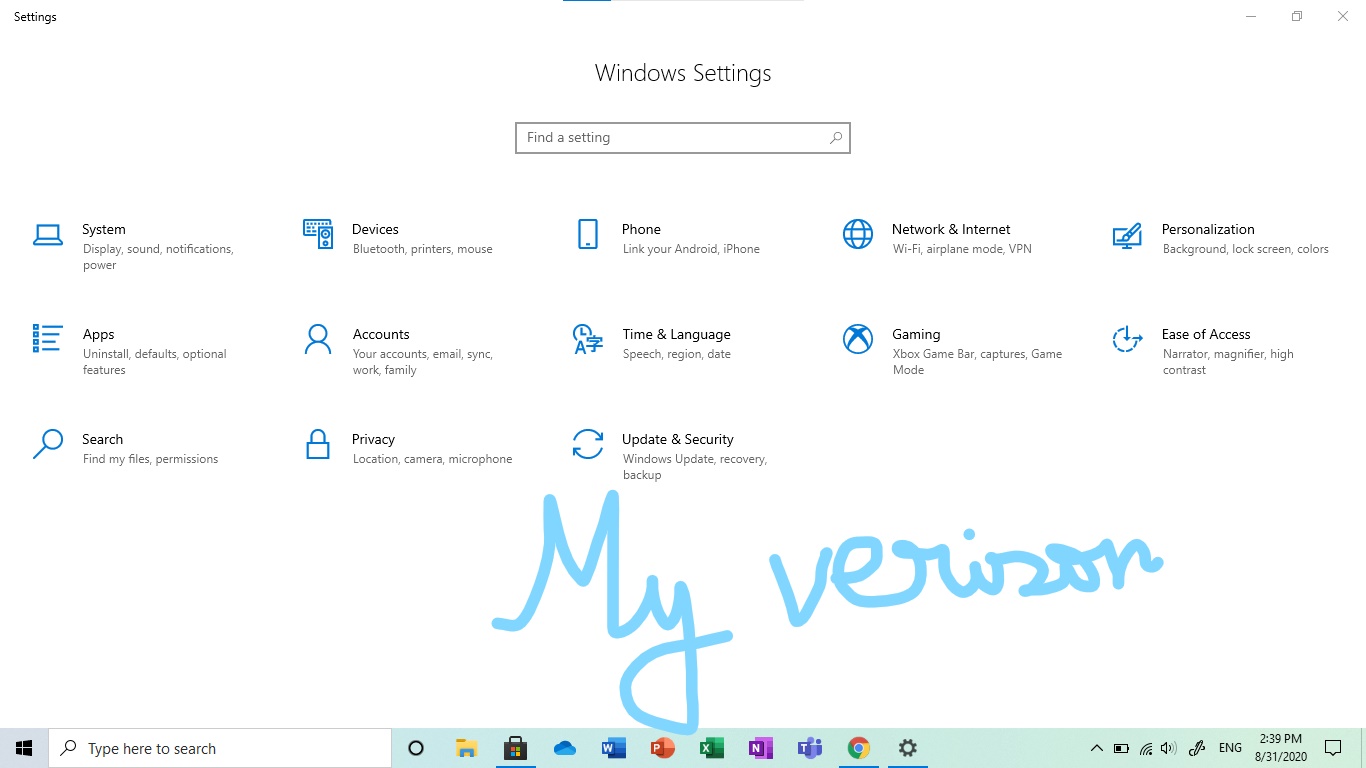
Task: Launch Excel from the taskbar
Action: pyautogui.click(x=711, y=748)
